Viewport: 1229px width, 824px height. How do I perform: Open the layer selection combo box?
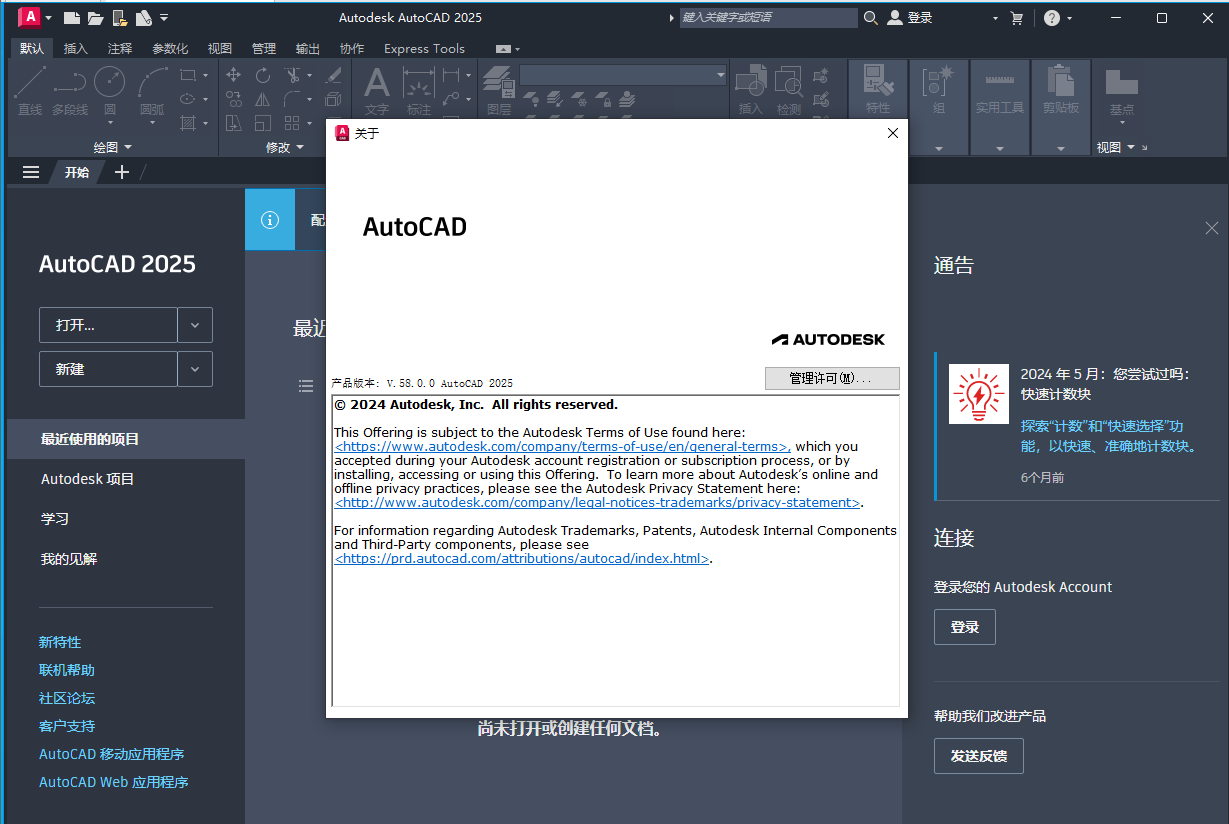(623, 75)
